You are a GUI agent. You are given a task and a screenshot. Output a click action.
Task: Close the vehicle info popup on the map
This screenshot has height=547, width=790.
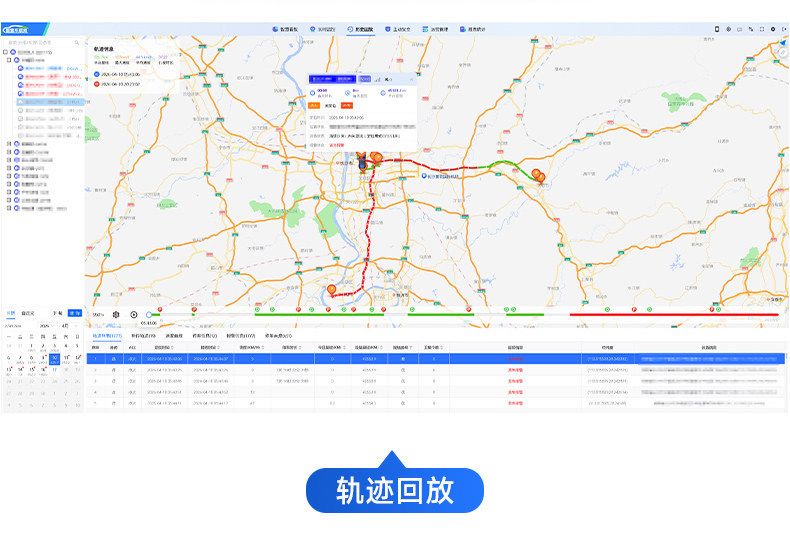pos(411,79)
